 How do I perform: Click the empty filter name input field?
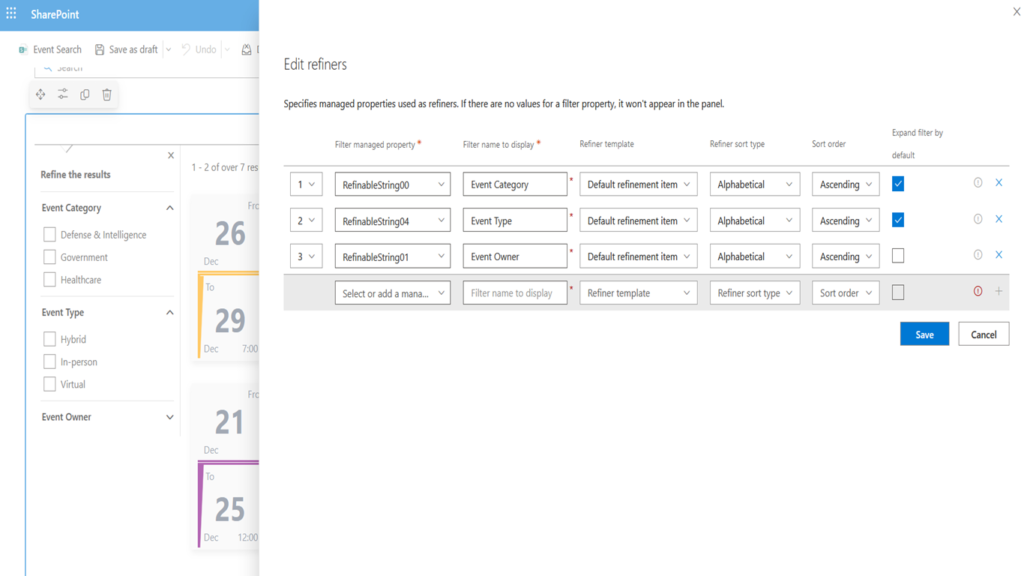coord(514,293)
